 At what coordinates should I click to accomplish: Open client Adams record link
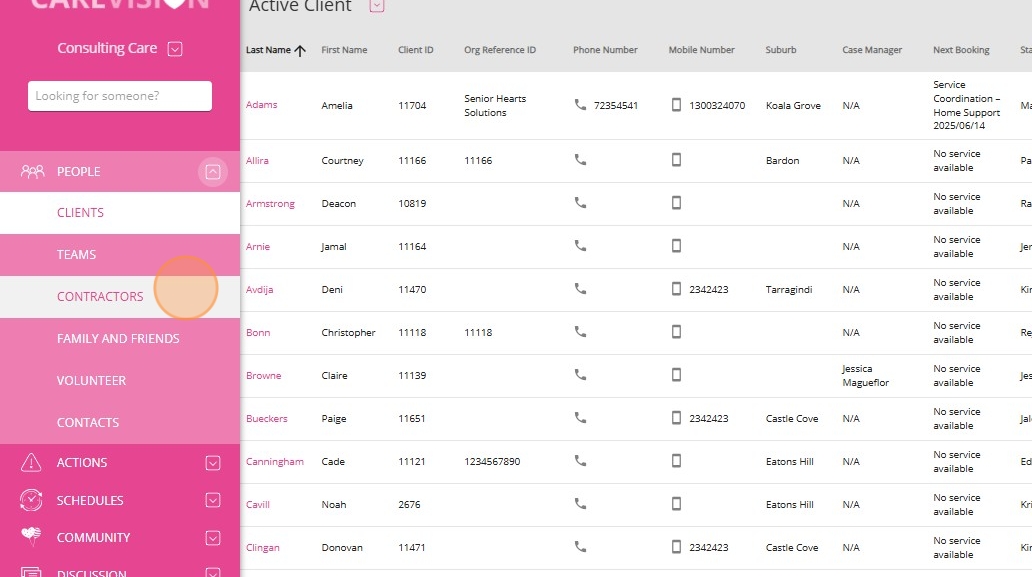[261, 105]
